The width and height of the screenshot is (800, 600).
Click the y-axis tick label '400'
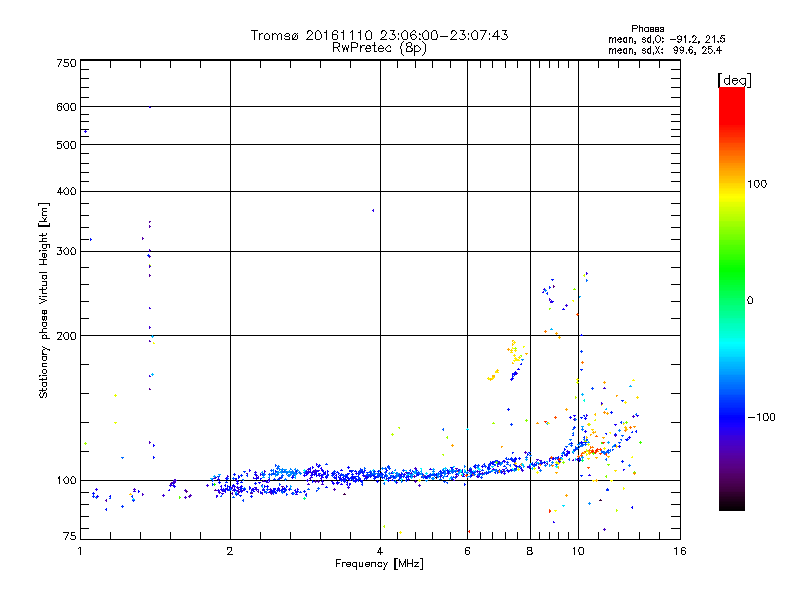pos(66,191)
